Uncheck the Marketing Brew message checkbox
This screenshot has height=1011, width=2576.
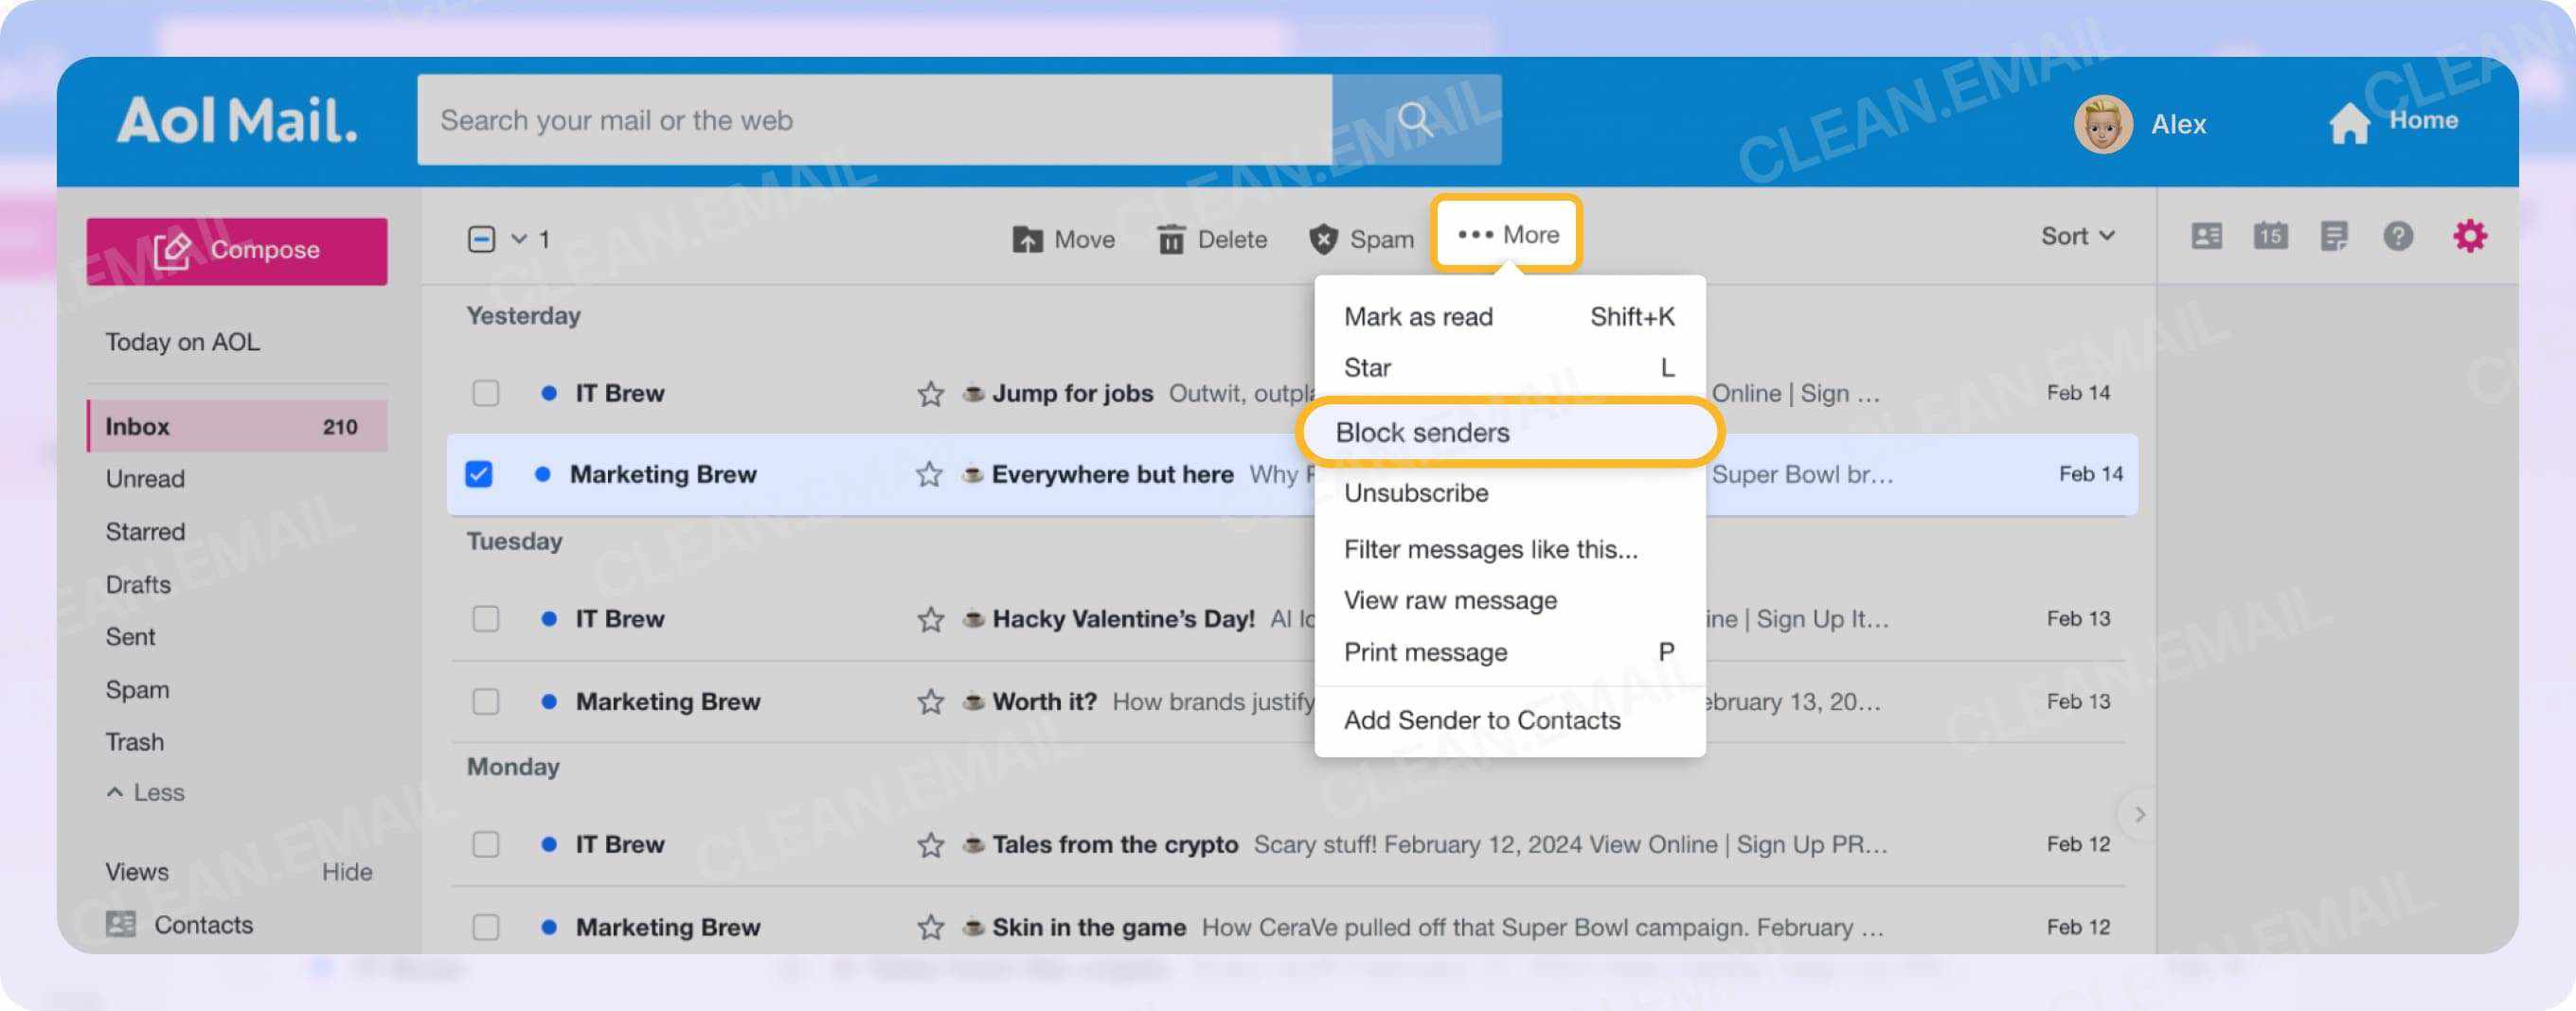[x=480, y=475]
